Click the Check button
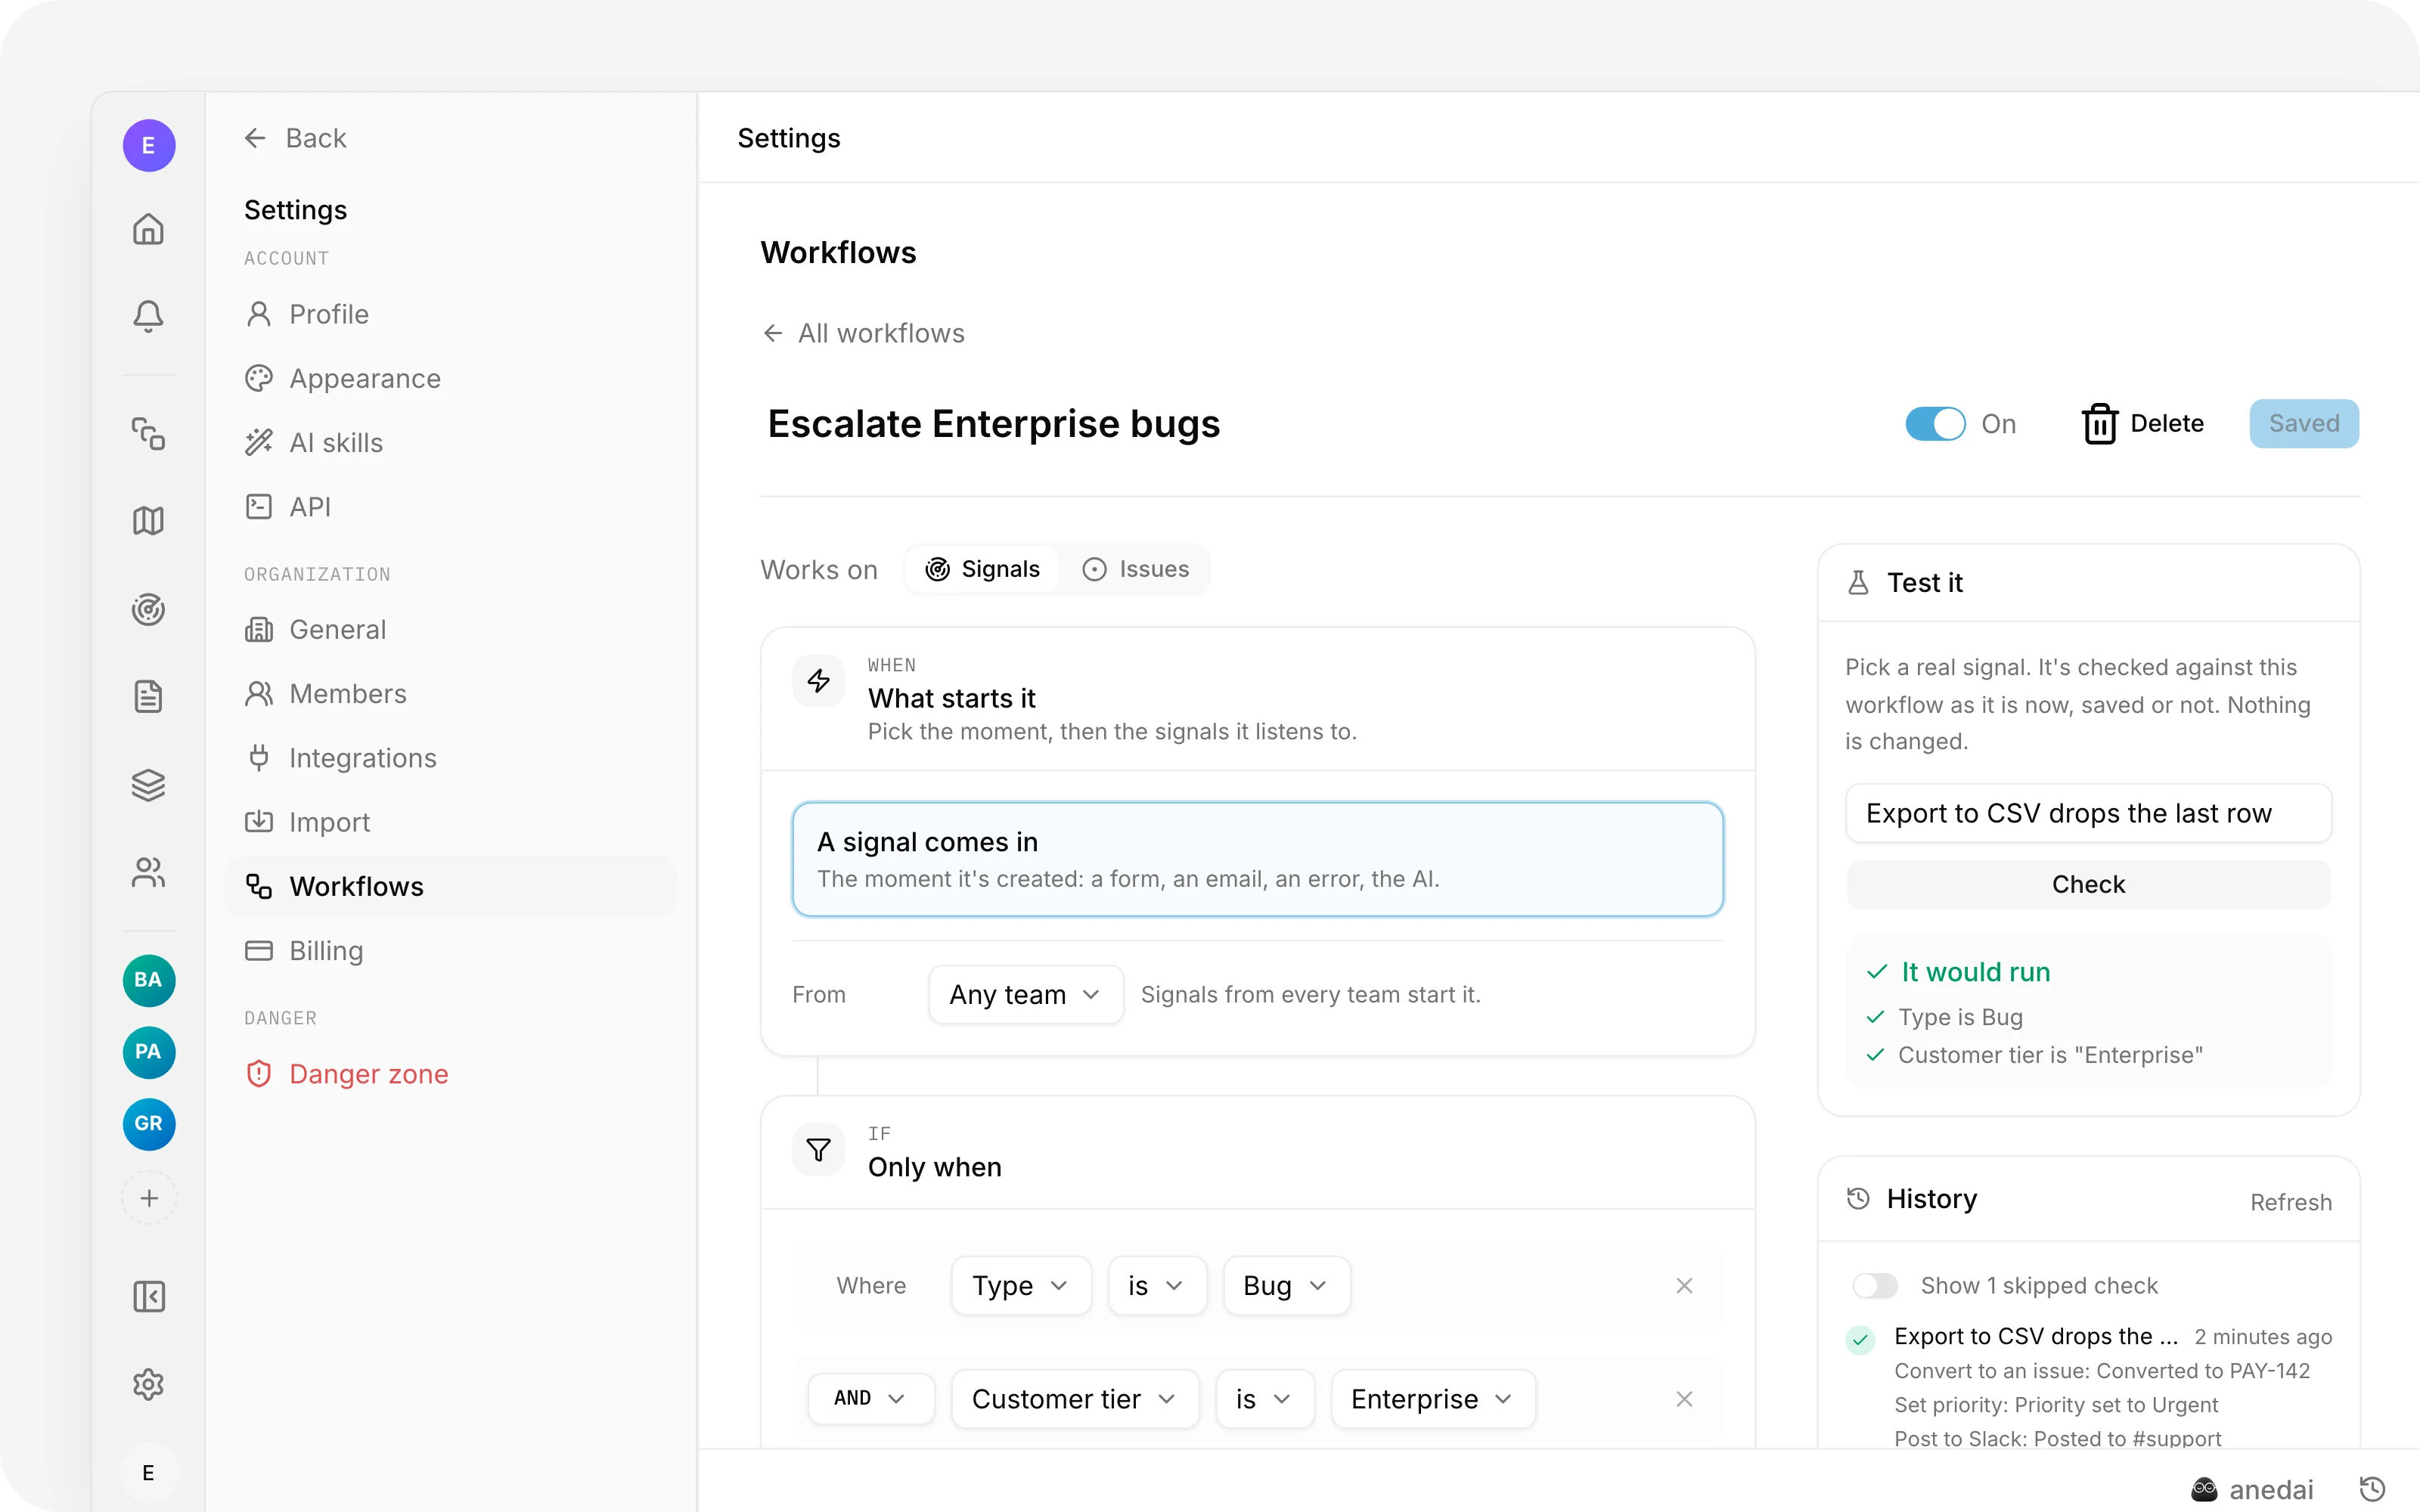Screen dimensions: 2420x1512 tap(2088, 885)
